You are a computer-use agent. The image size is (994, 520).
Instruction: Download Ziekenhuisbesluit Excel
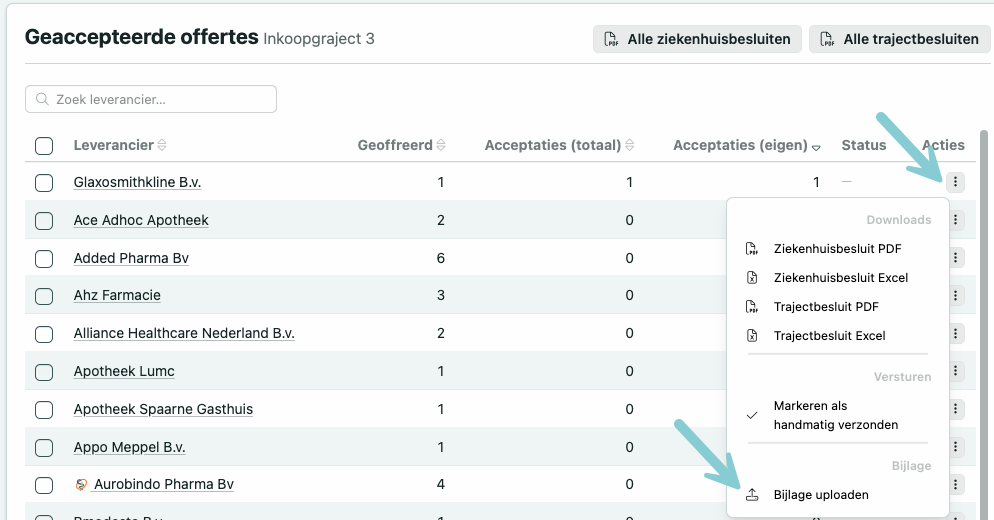[837, 278]
